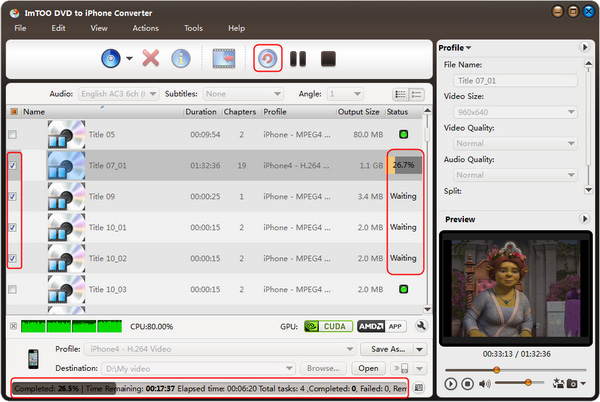
Task: Click the 26.7% progress bar
Action: 404,165
